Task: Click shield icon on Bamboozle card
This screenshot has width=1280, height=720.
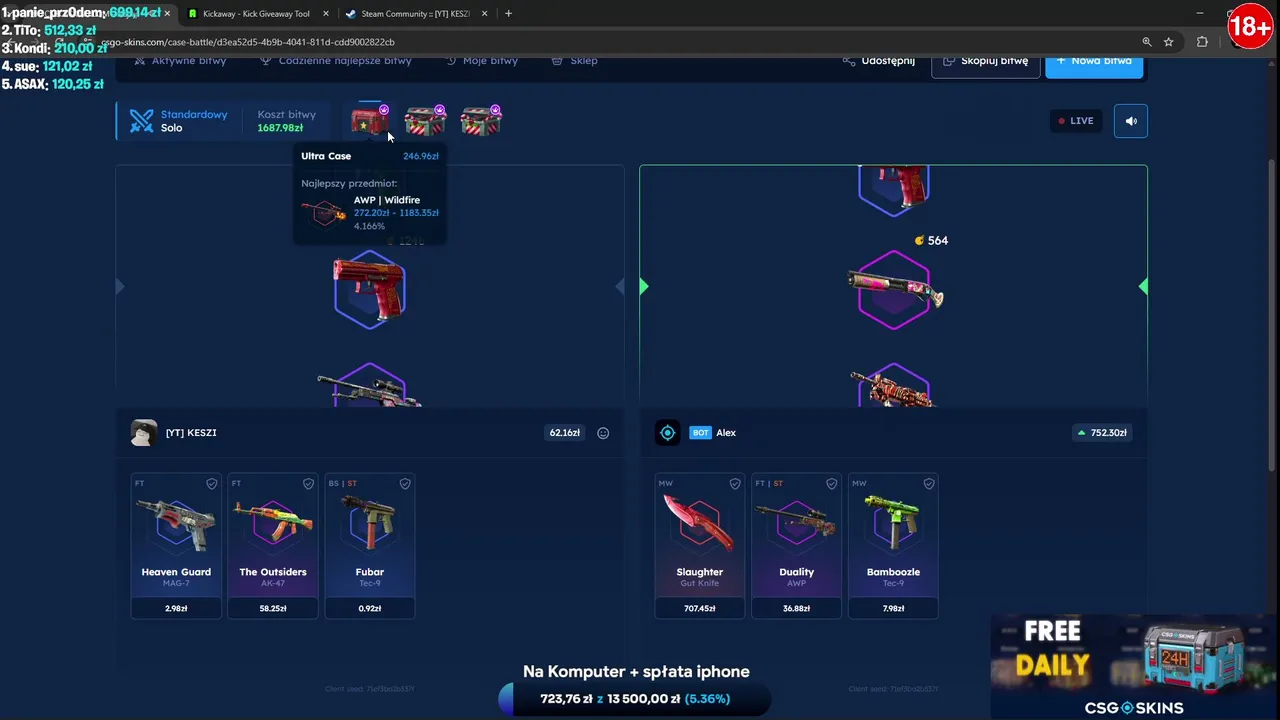Action: (x=929, y=484)
